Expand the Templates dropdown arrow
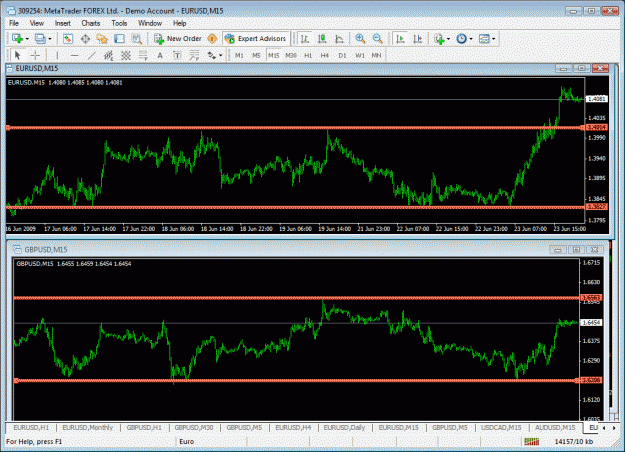 pos(493,39)
